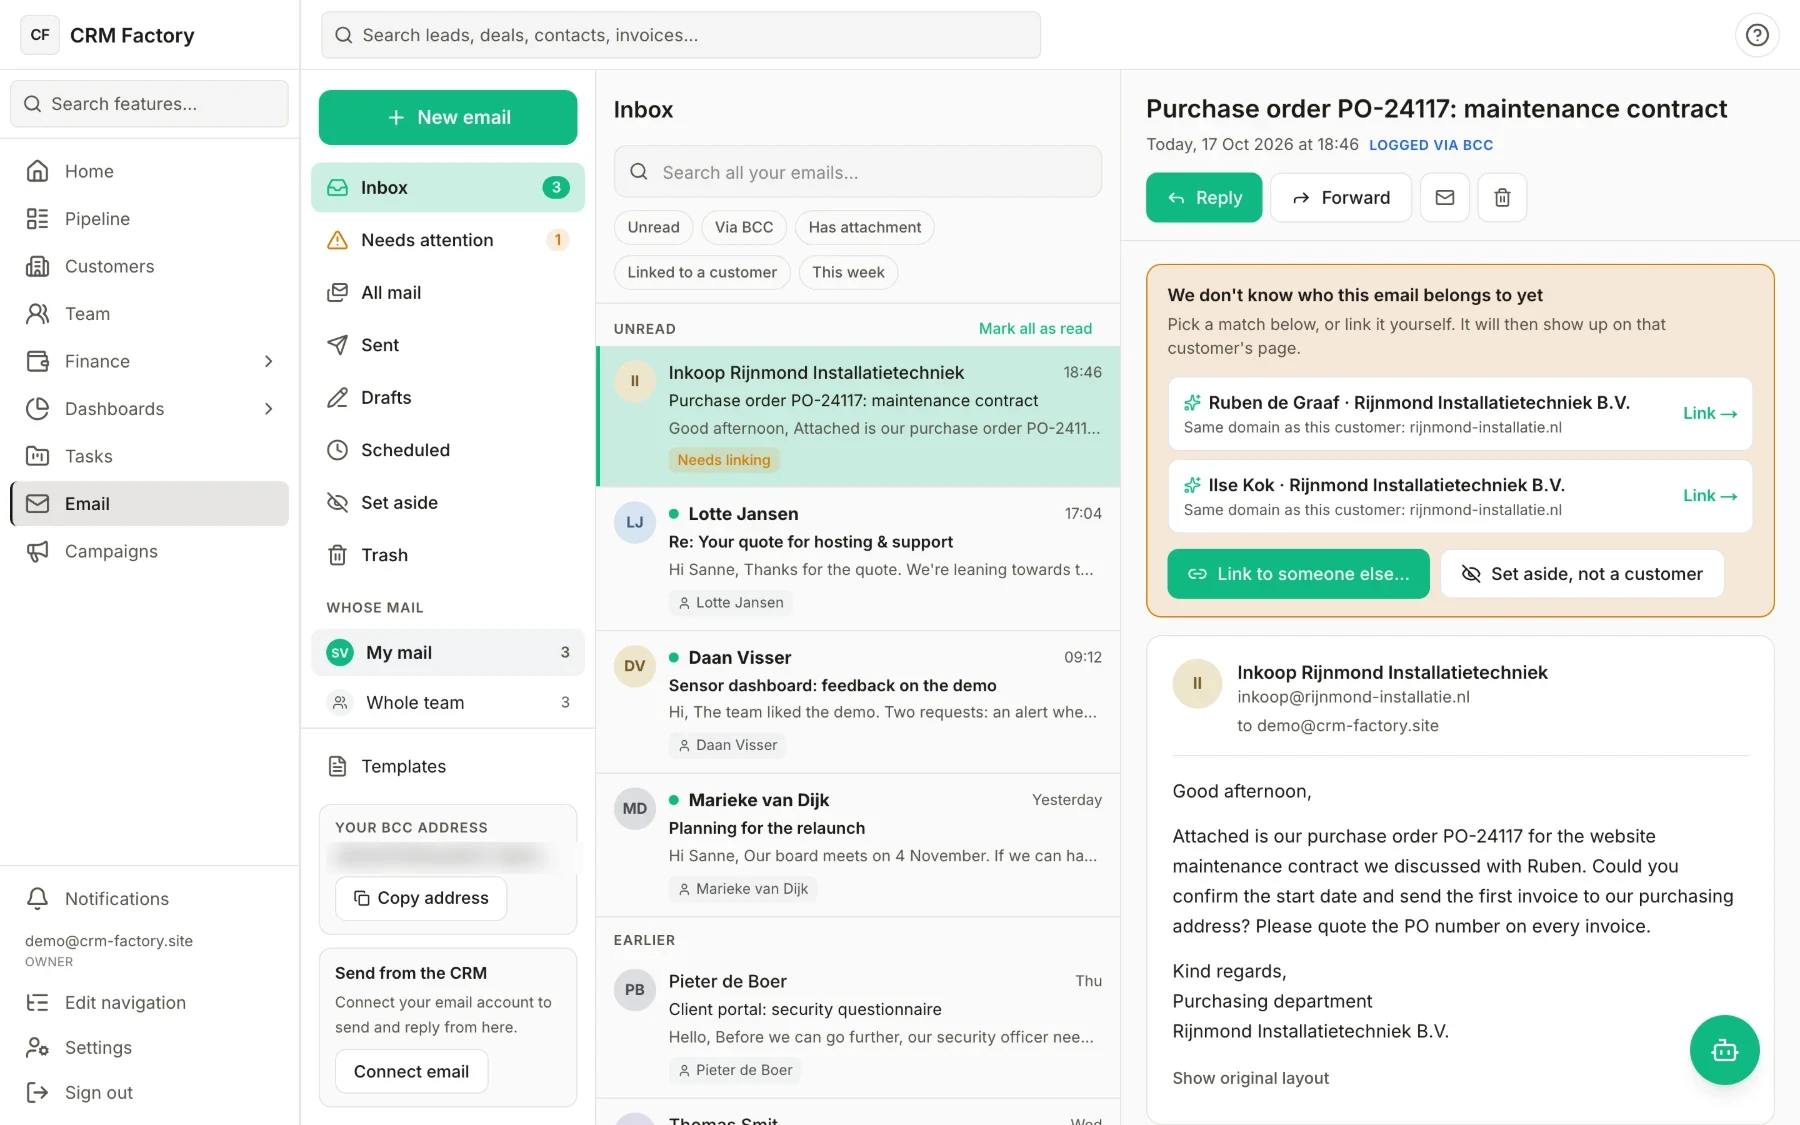Toggle the Linked to a customer filter
Viewport: 1800px width, 1125px height.
coord(702,272)
